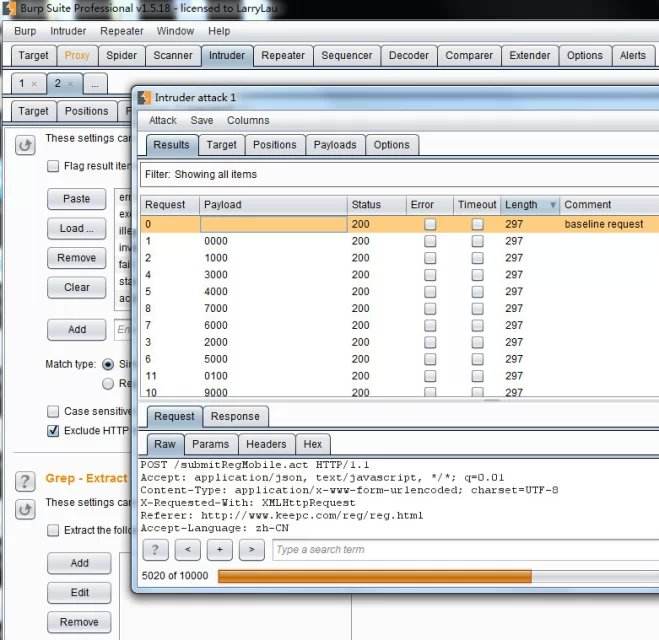Open help question mark icon beside Grep - Extract
This screenshot has height=640, width=659.
[x=25, y=481]
